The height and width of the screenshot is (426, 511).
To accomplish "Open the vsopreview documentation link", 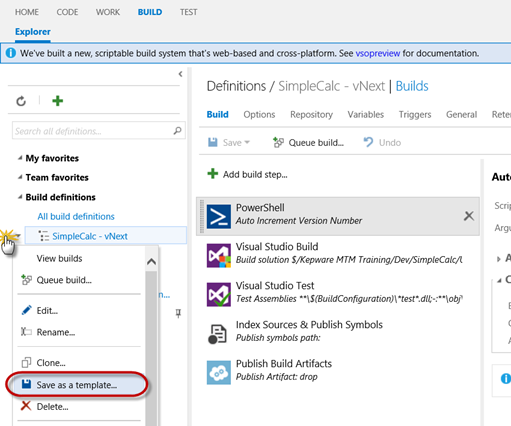I will (x=378, y=53).
